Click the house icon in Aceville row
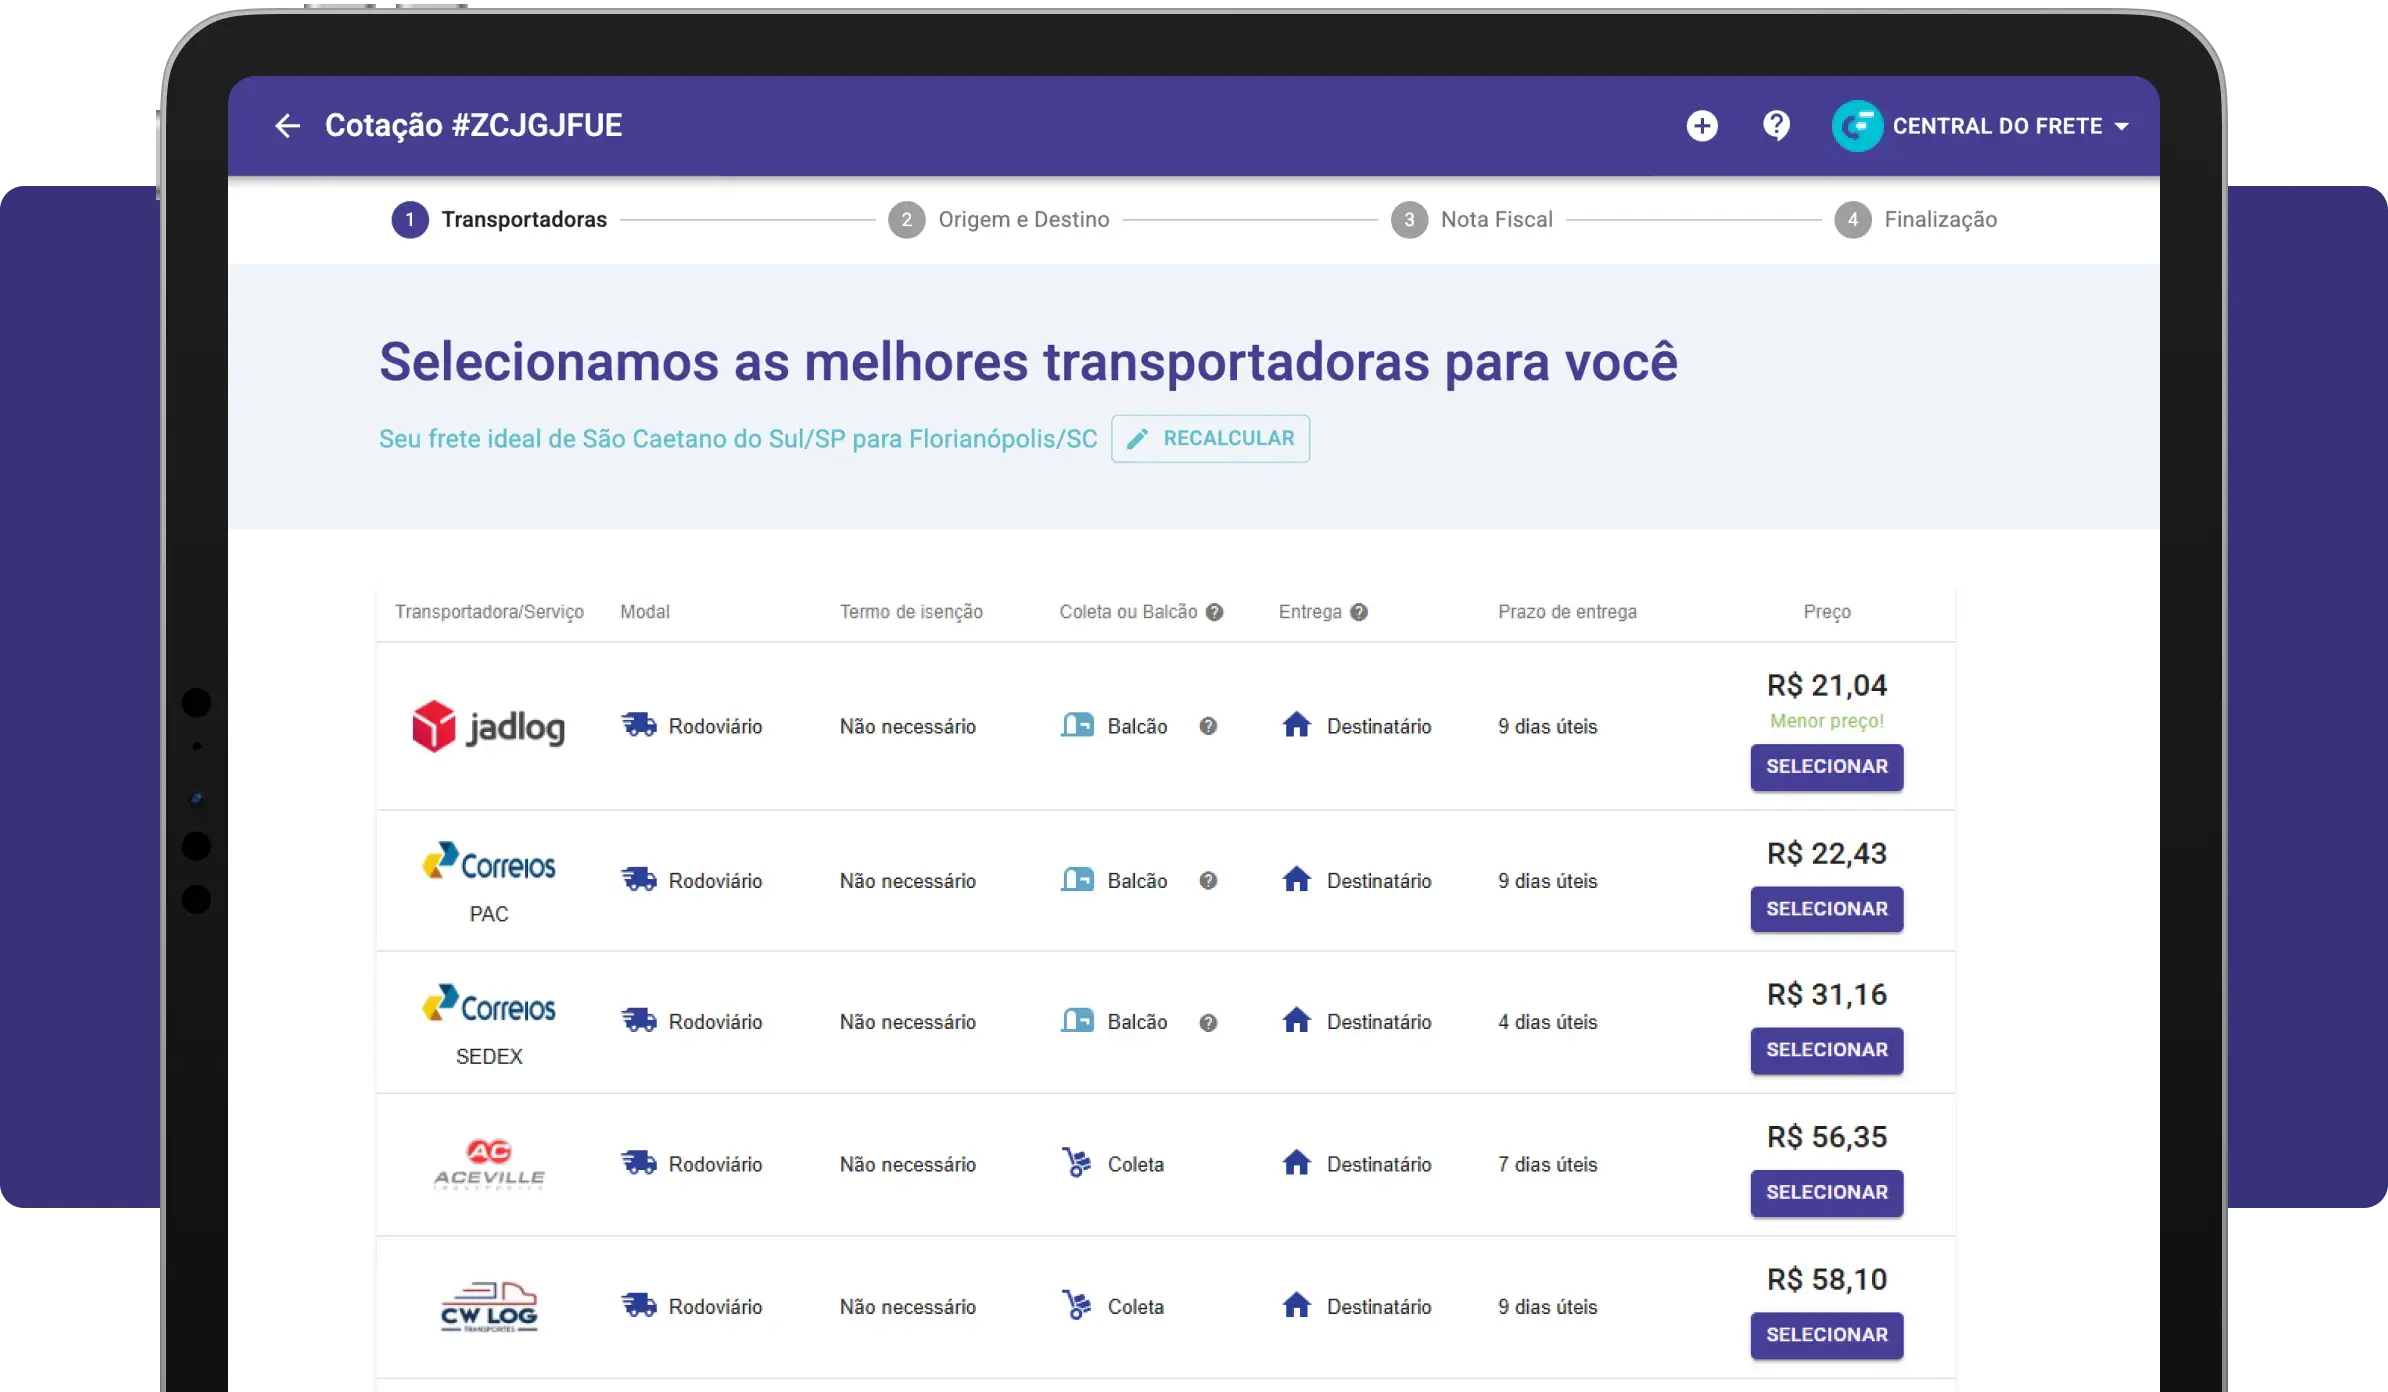This screenshot has width=2388, height=1392. click(x=1297, y=1163)
